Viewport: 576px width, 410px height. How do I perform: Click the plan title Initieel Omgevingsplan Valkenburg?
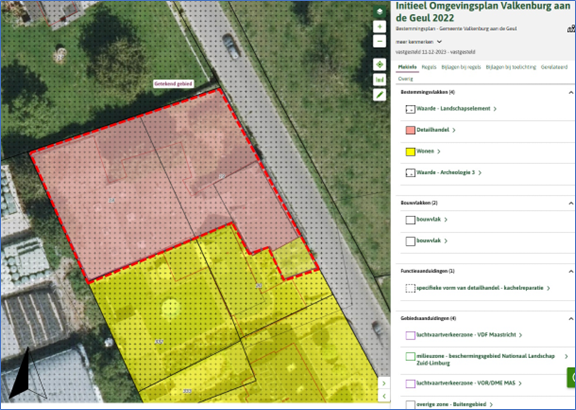point(483,12)
